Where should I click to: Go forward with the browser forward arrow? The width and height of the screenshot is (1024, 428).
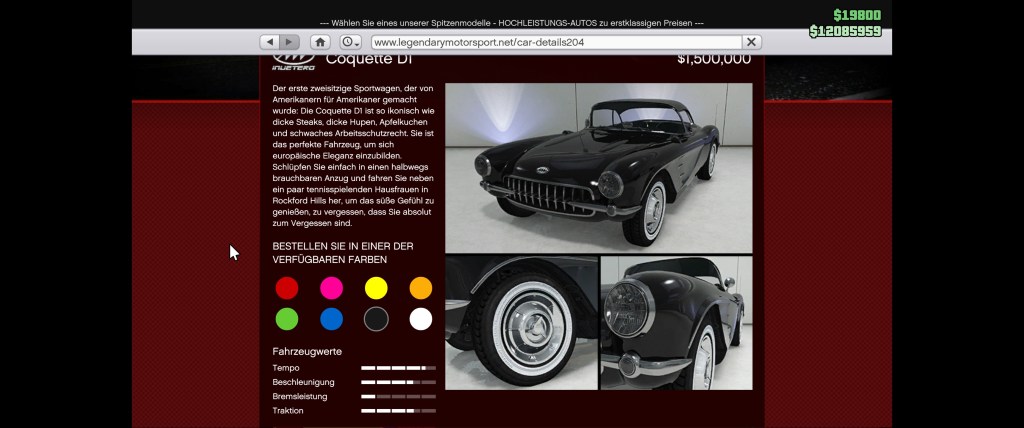[289, 42]
